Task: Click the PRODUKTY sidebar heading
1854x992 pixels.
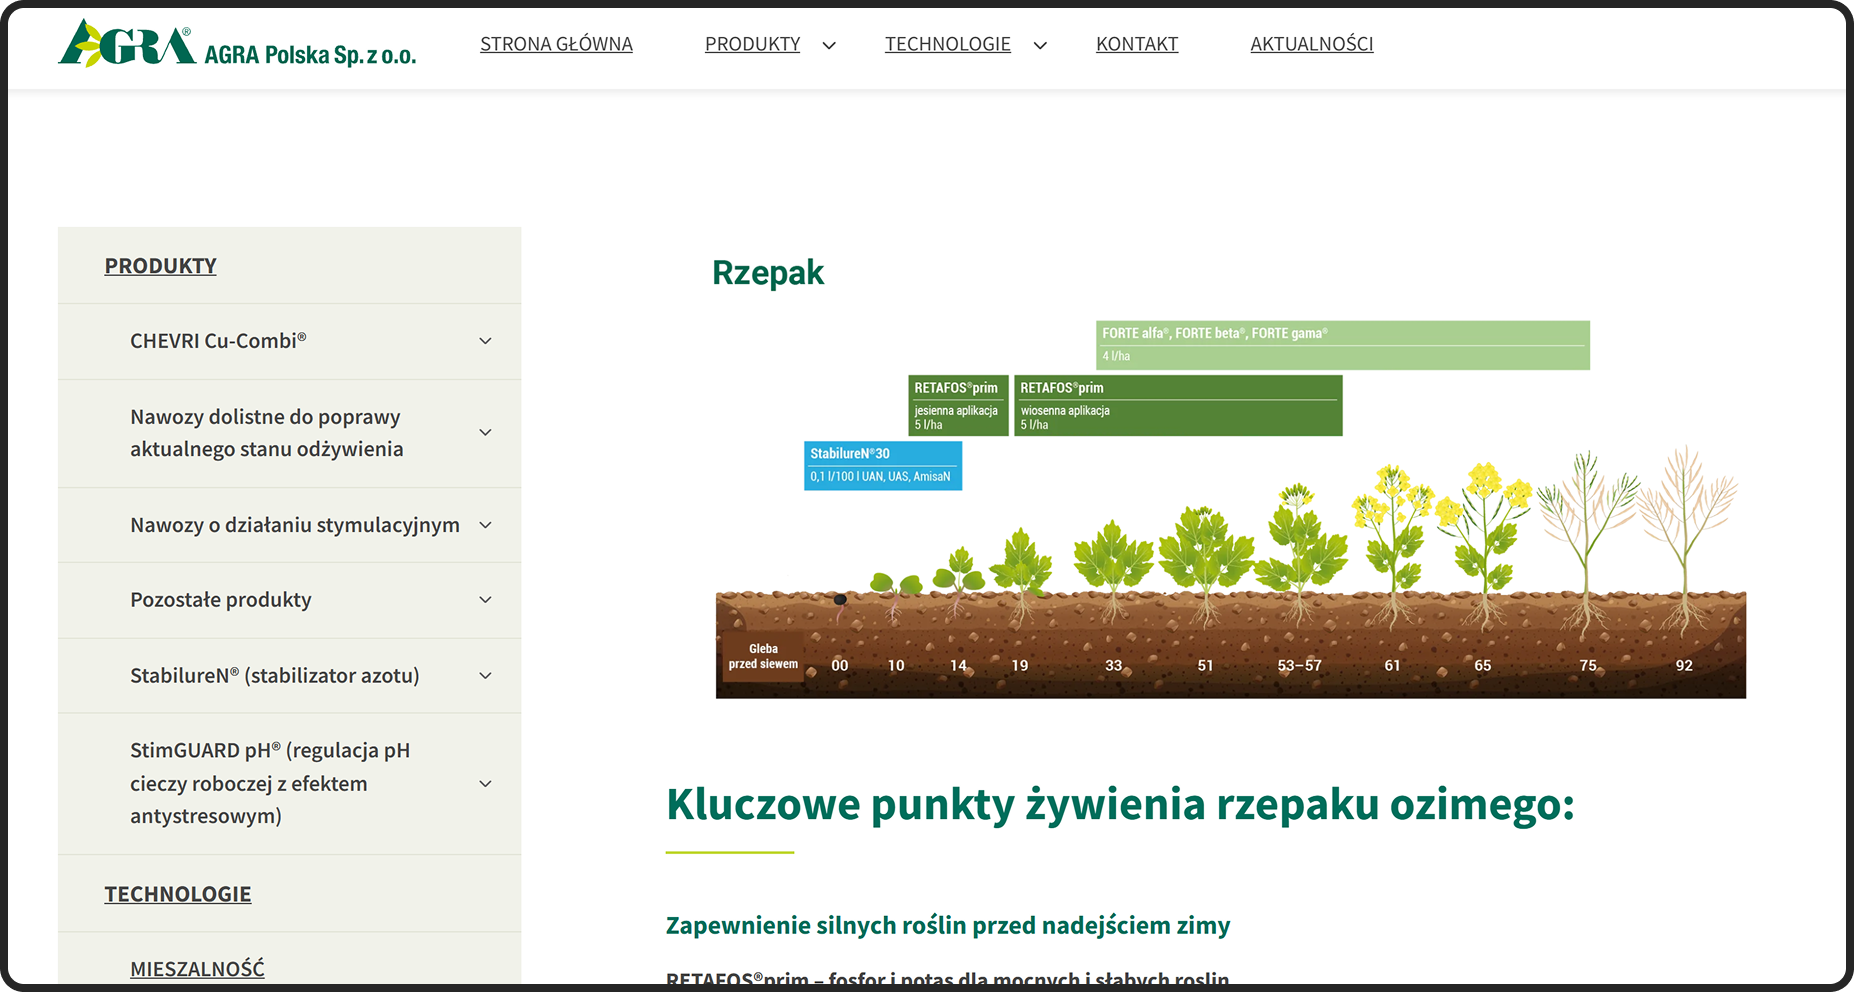Action: pos(160,265)
